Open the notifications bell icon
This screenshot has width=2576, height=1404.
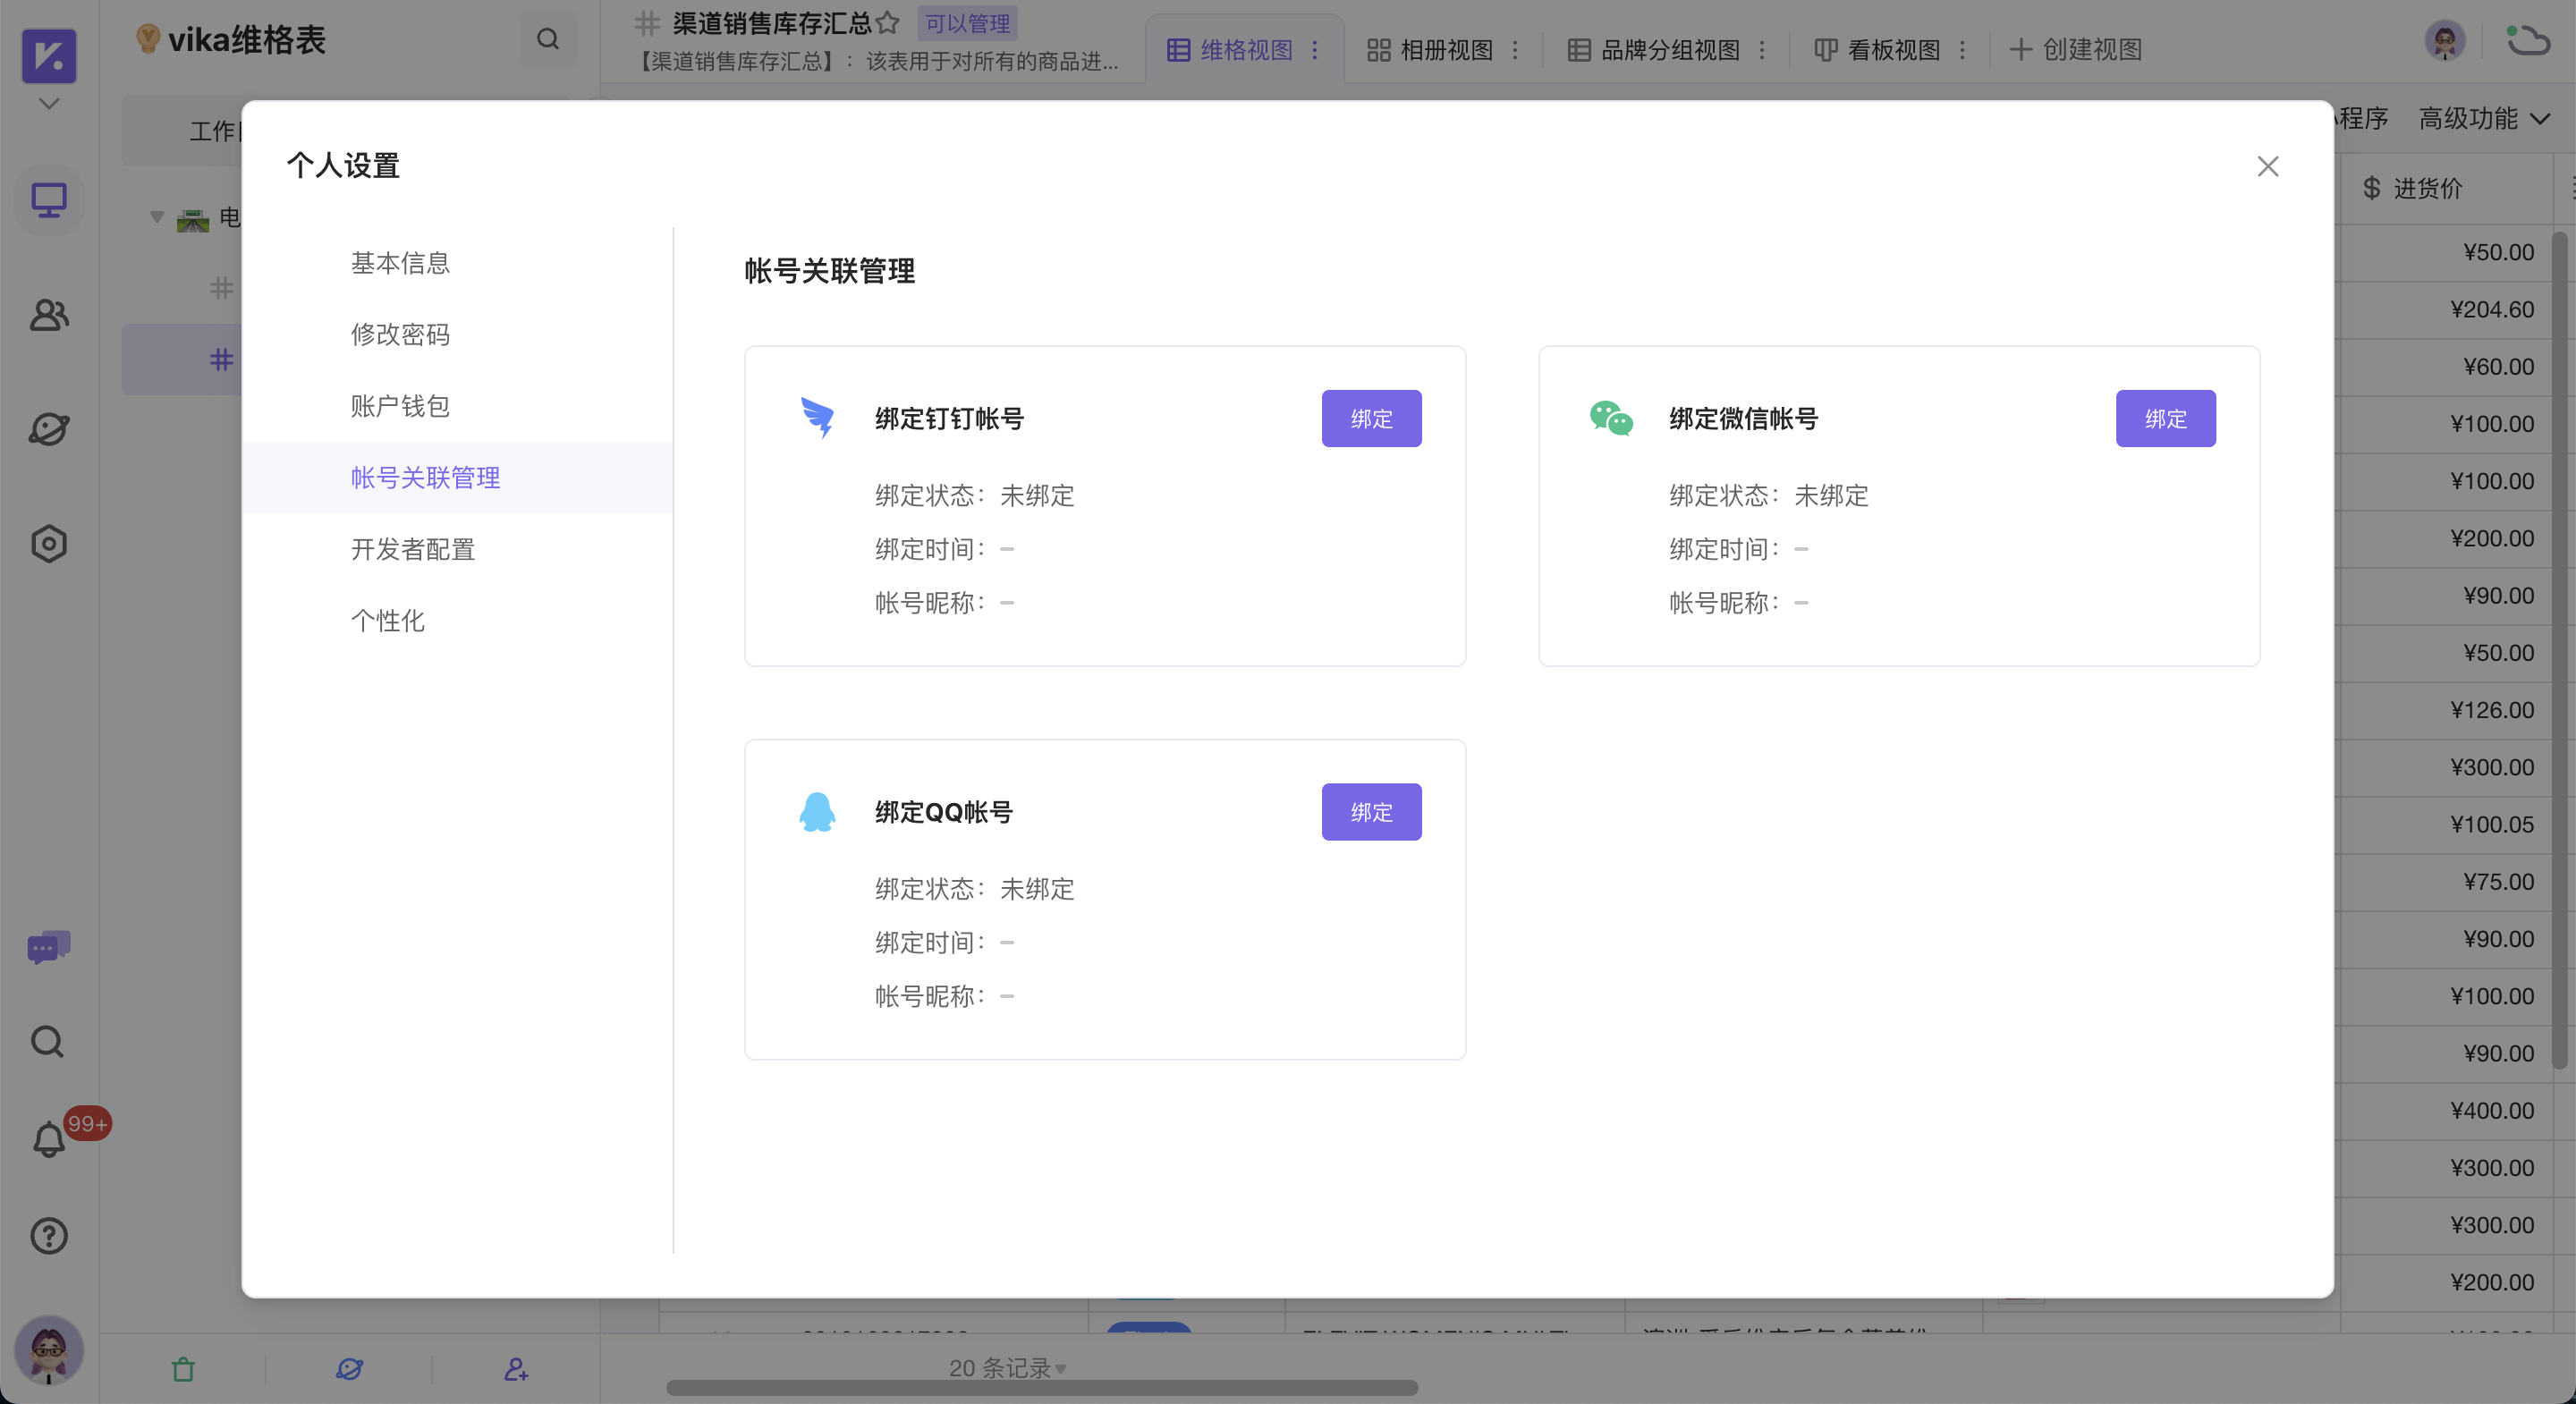[47, 1140]
